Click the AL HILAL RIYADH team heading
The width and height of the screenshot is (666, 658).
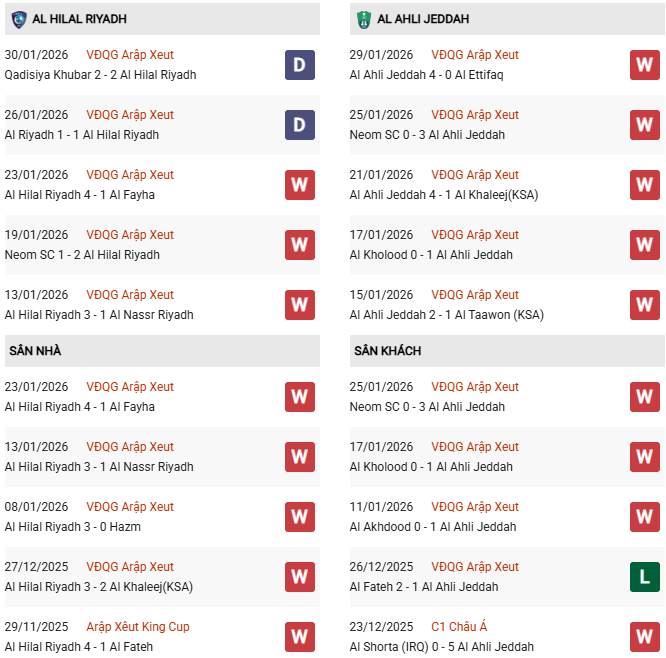pyautogui.click(x=79, y=19)
